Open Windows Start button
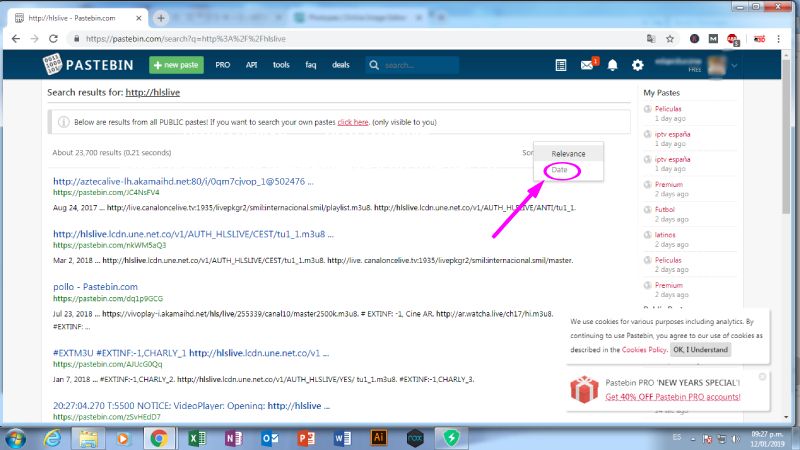 tap(15, 438)
